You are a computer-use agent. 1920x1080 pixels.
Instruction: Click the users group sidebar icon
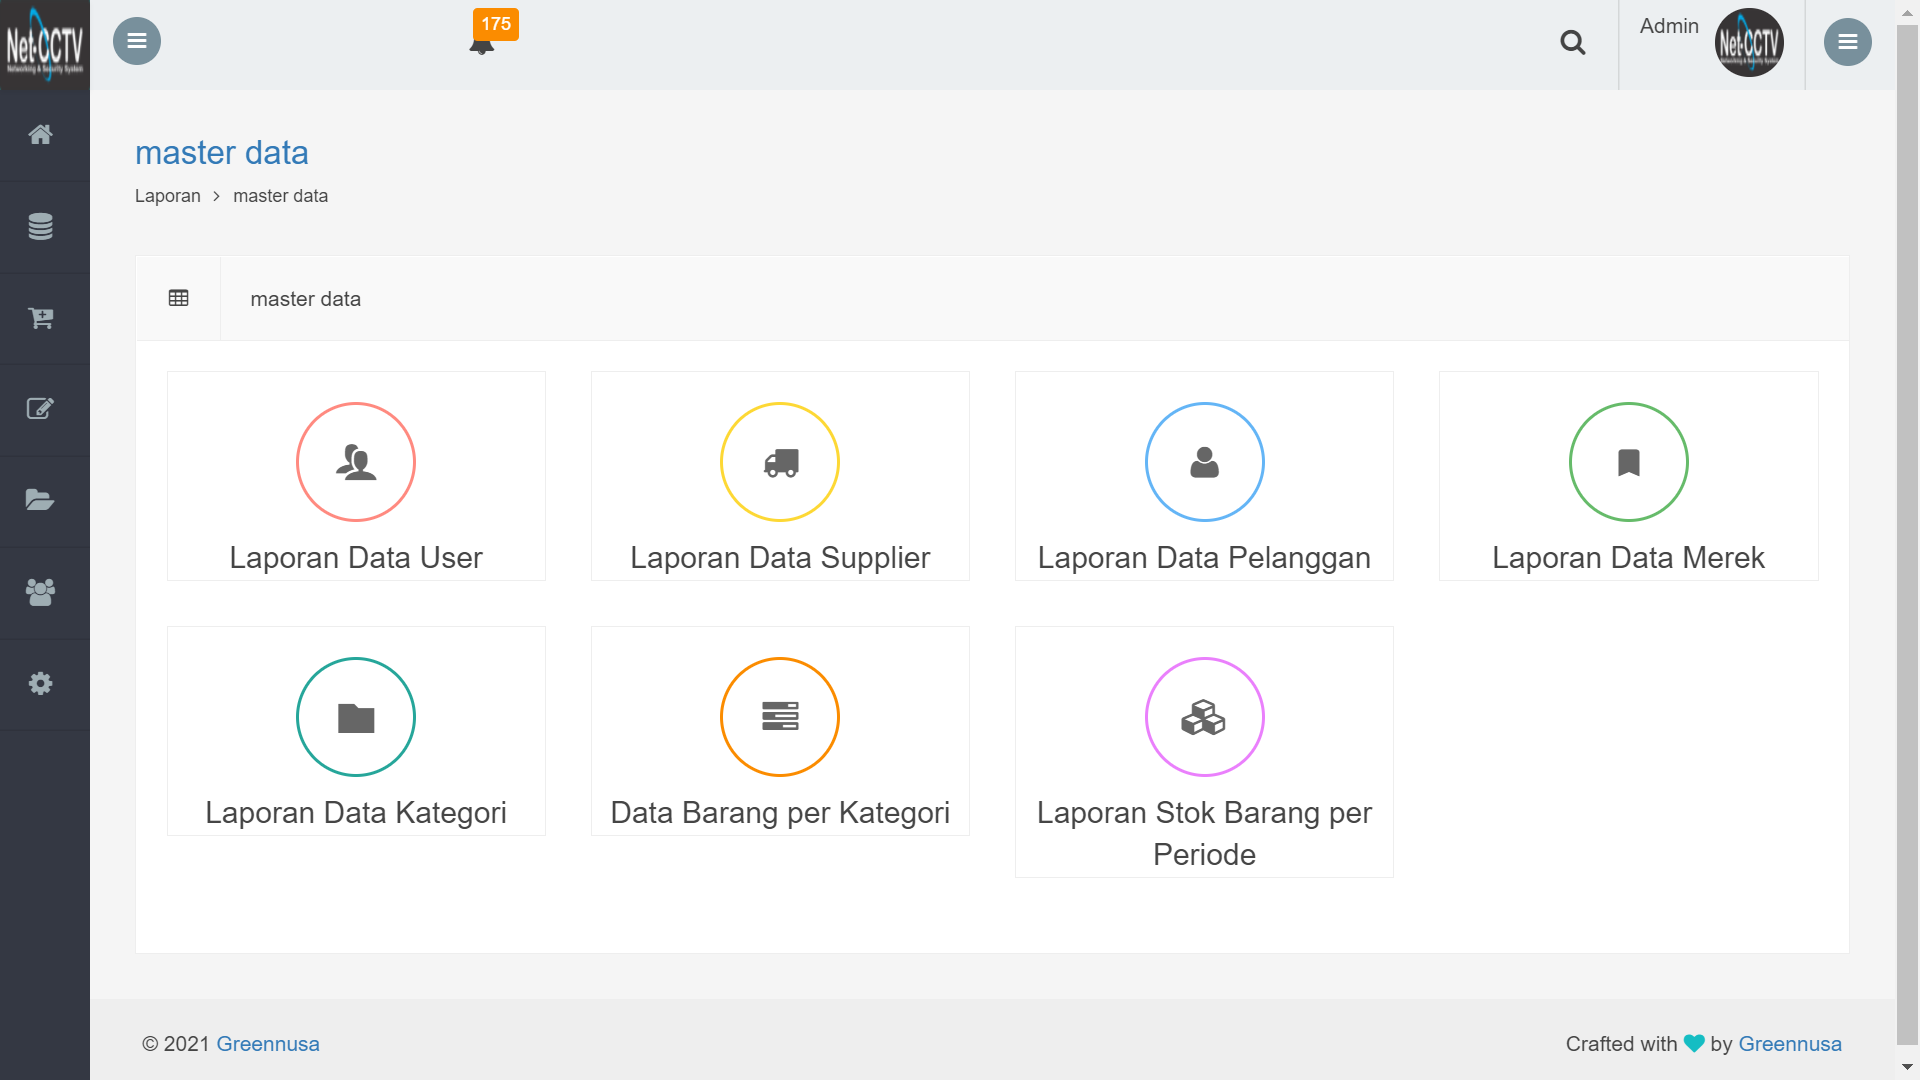point(40,592)
